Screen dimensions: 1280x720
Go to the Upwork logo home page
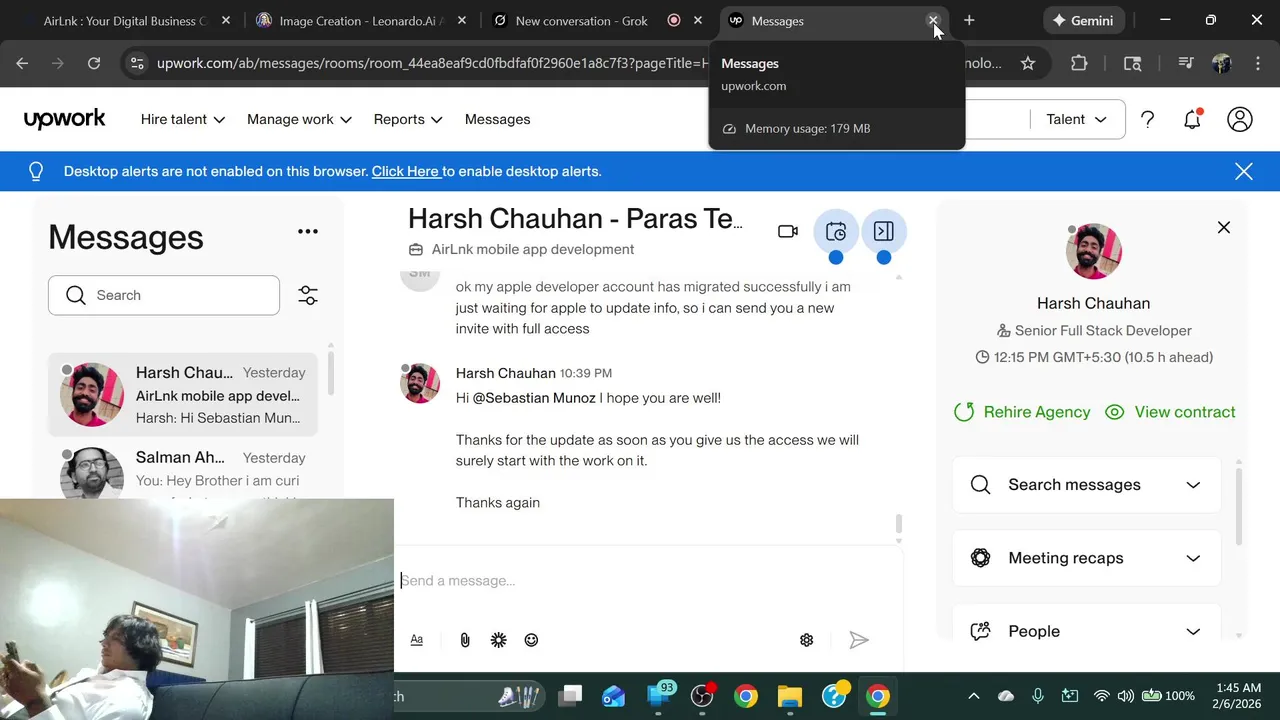[65, 119]
